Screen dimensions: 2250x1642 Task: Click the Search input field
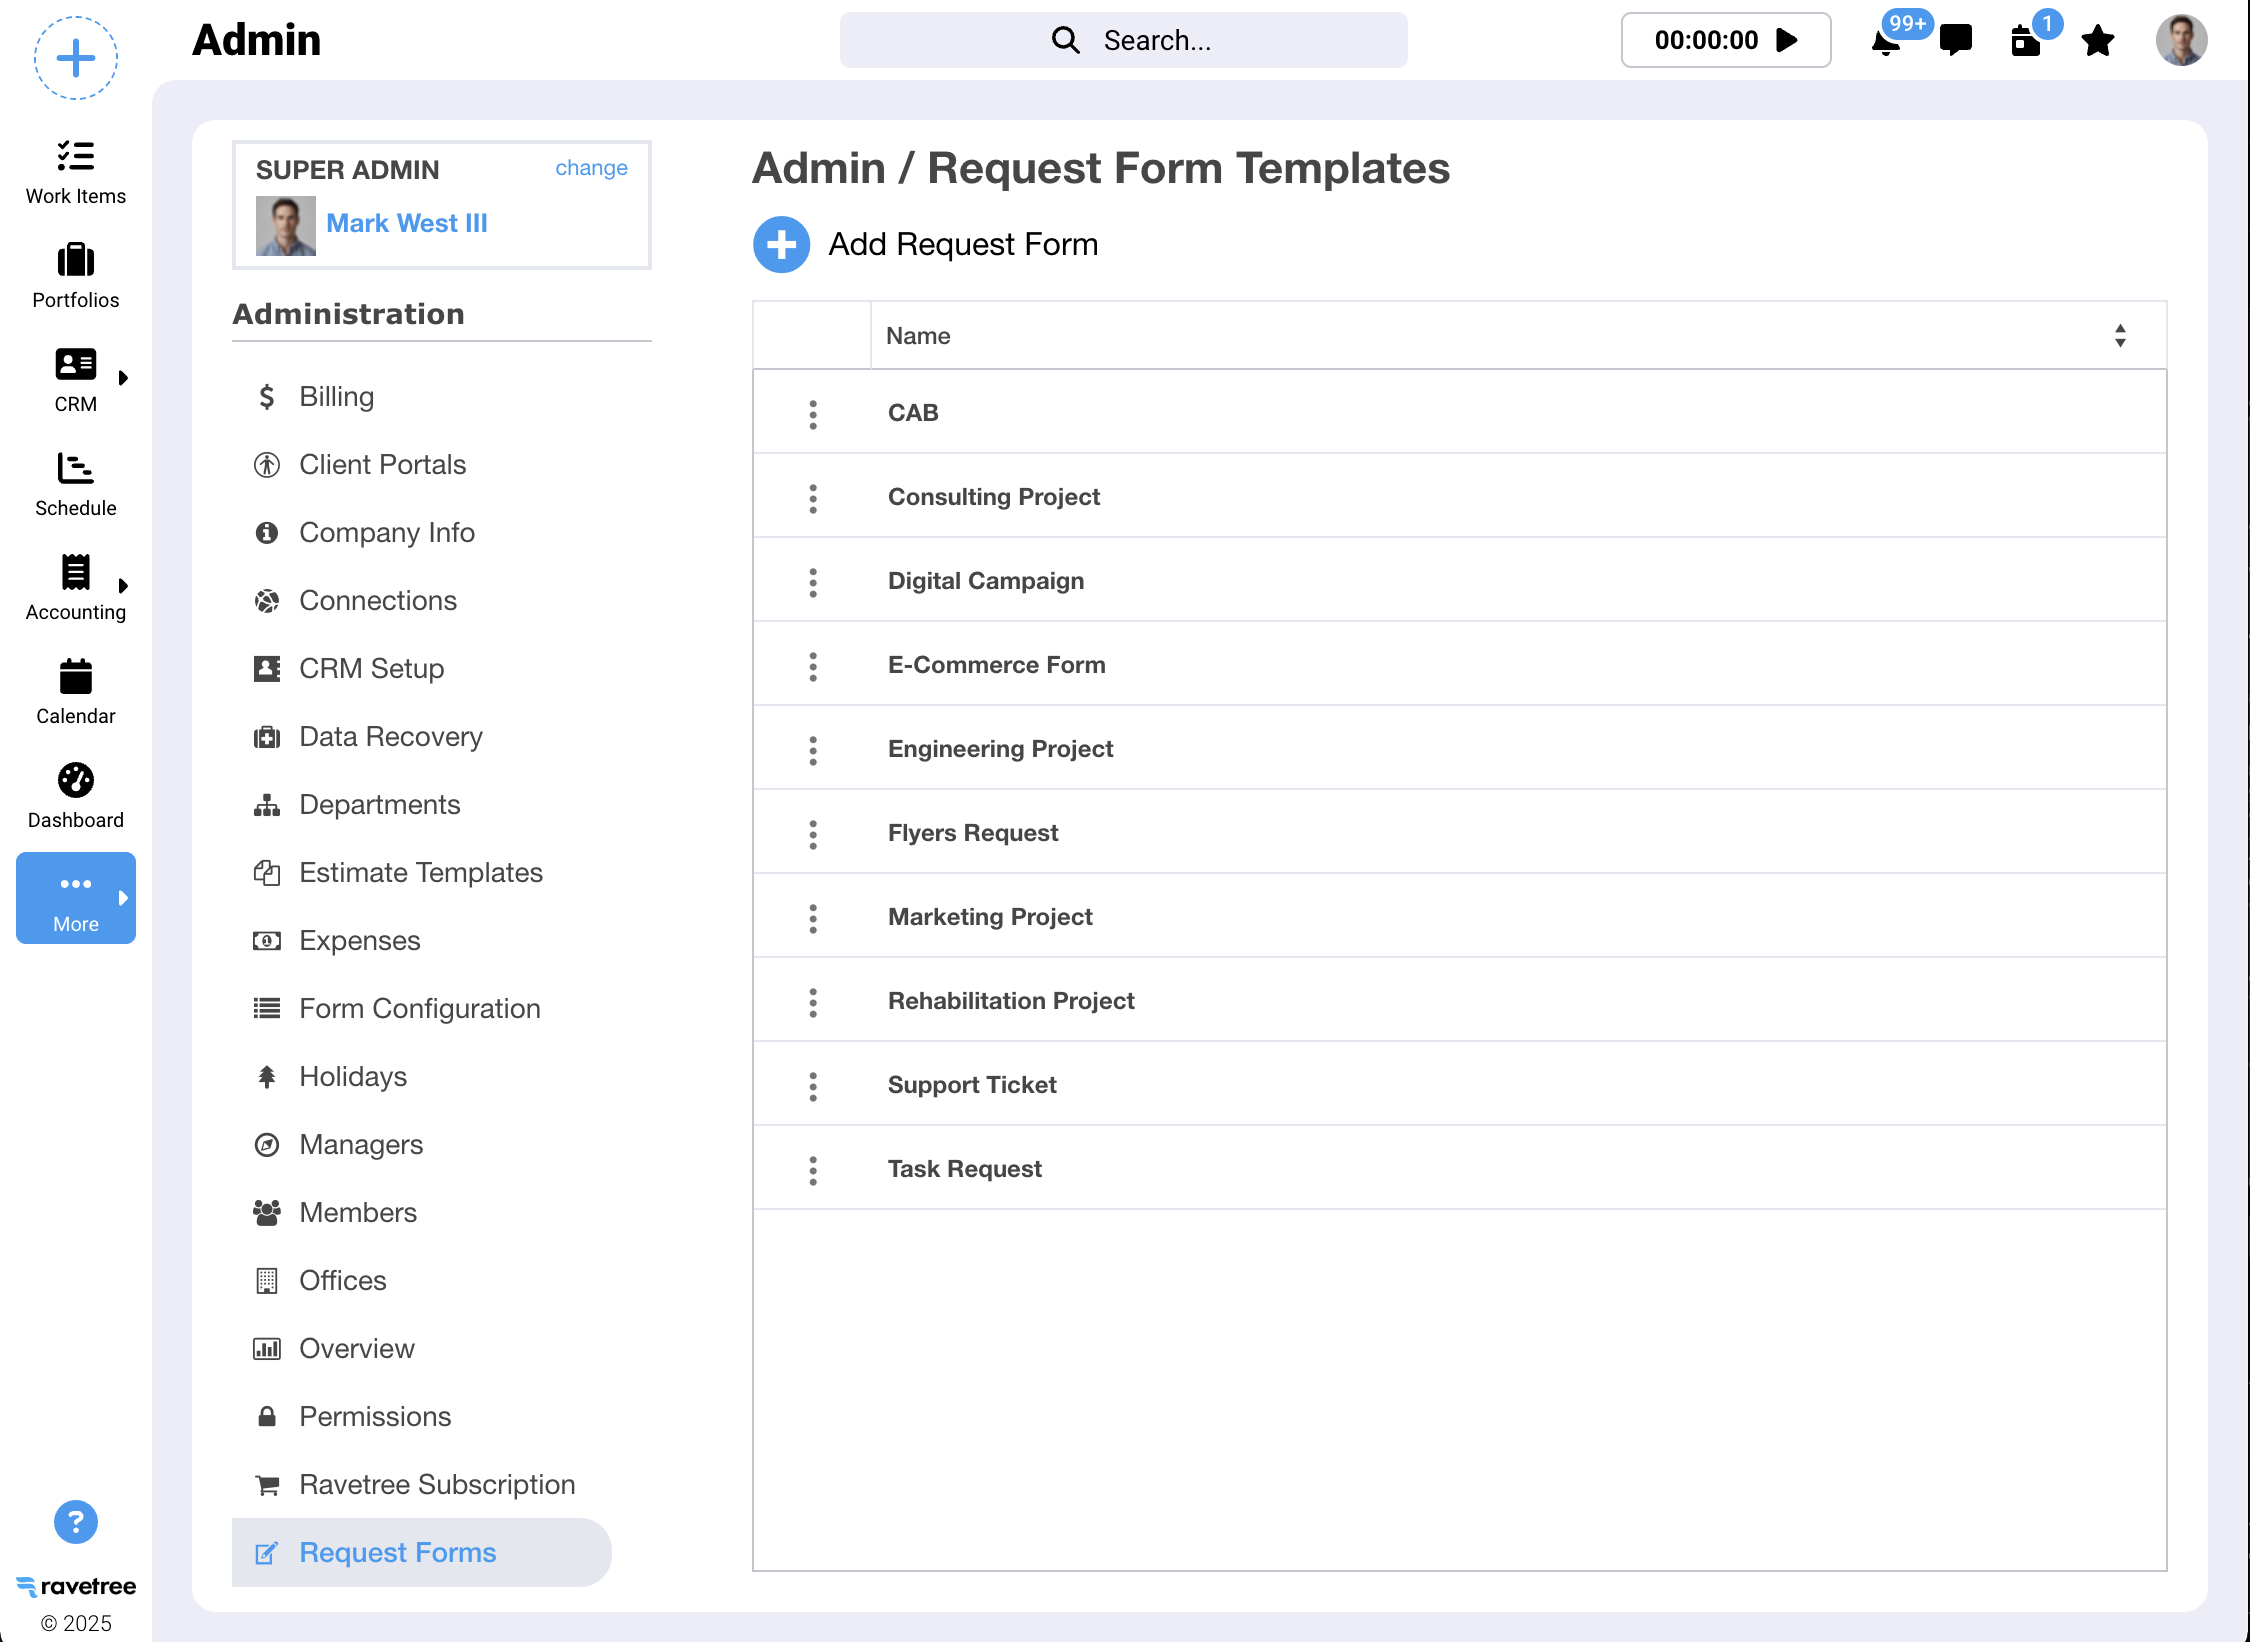point(1123,40)
